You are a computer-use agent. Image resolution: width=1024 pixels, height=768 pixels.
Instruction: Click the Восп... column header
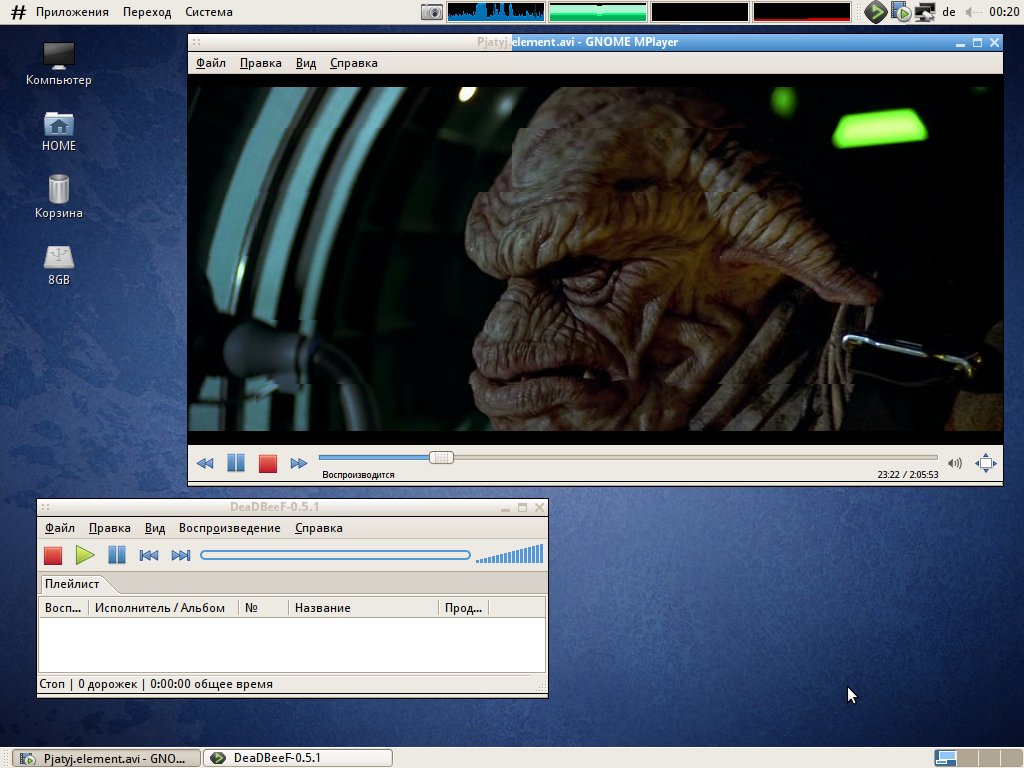click(x=63, y=608)
